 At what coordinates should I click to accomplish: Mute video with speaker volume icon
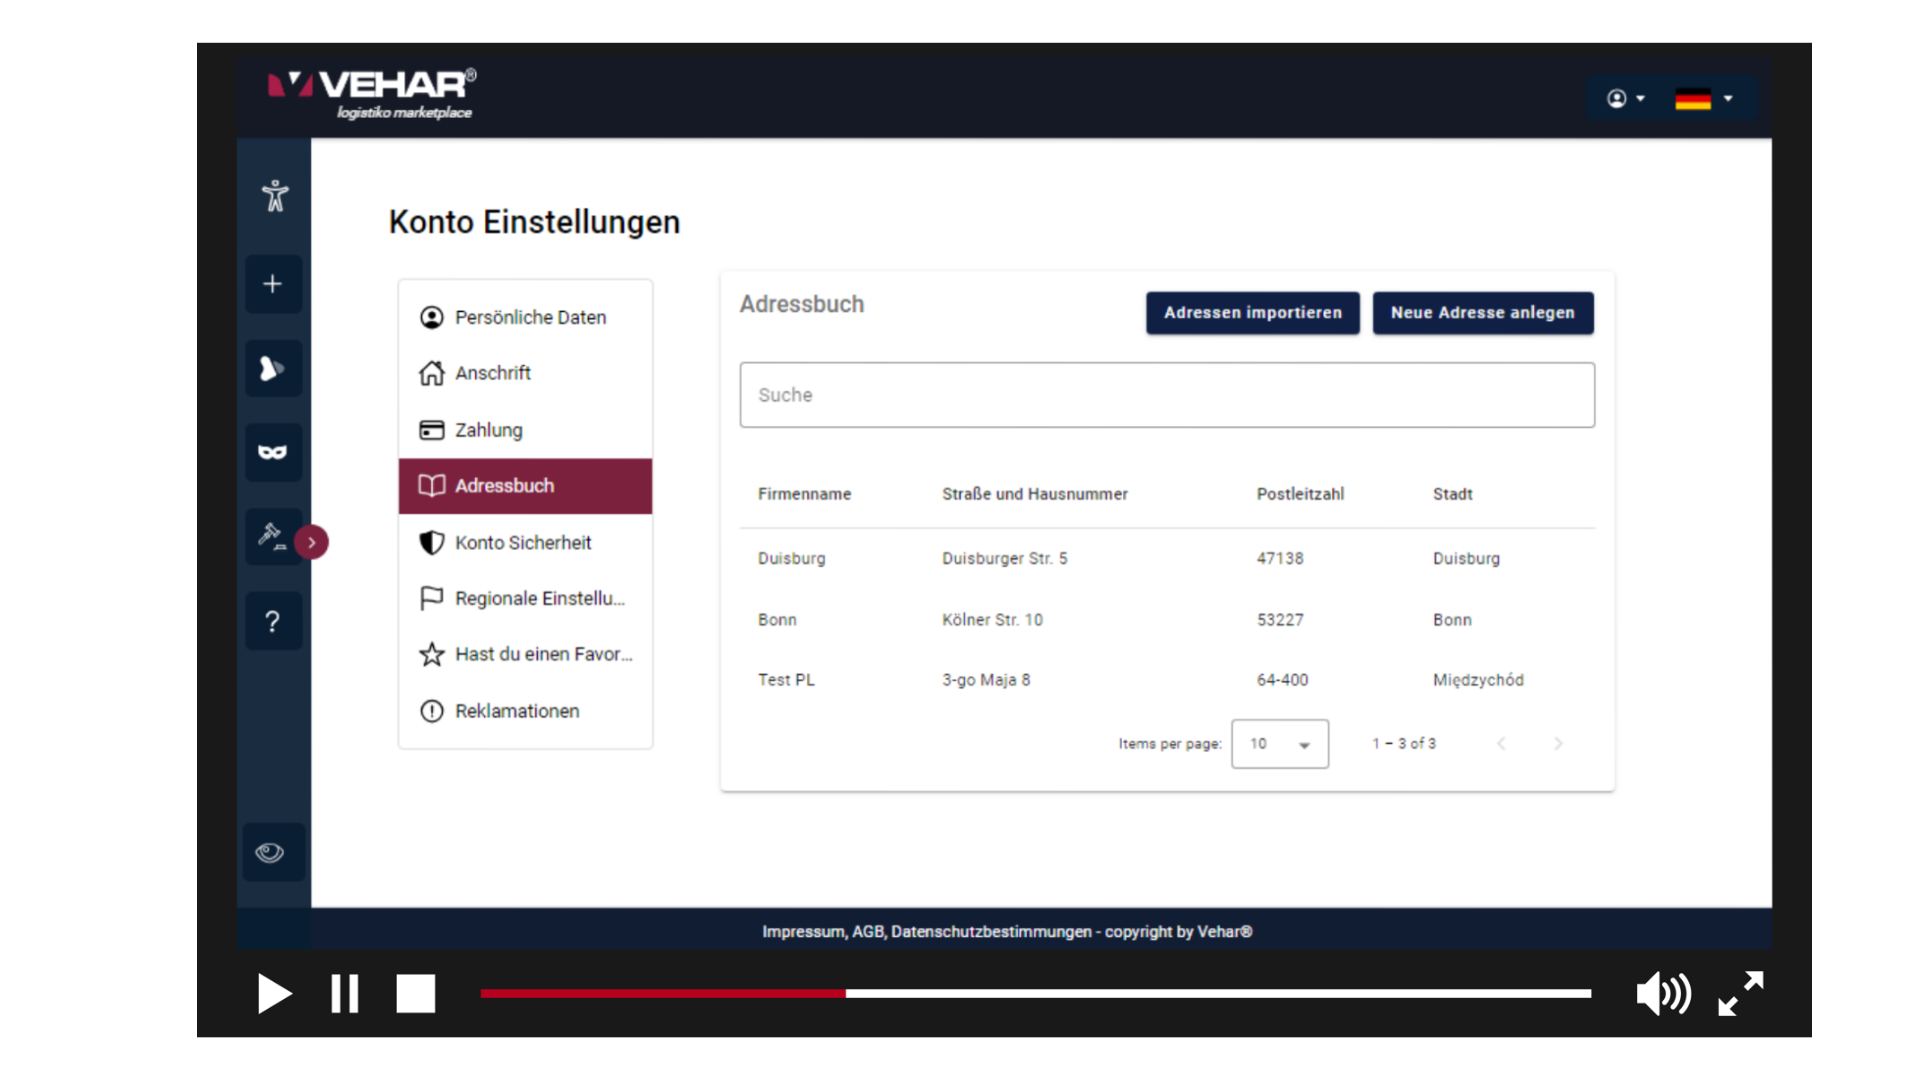click(x=1663, y=994)
